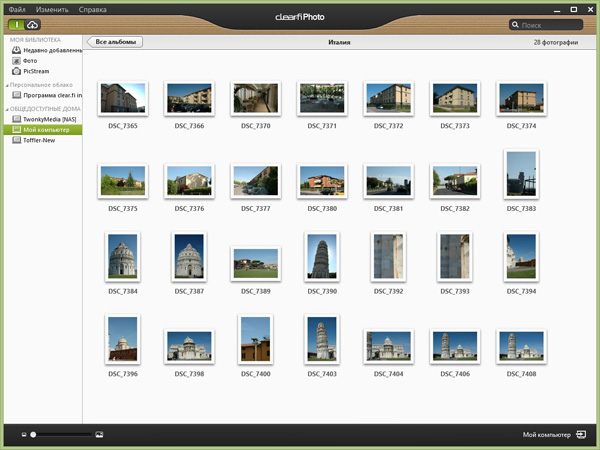Select the DSC_7390 Pisa tower thumbnail
This screenshot has width=600, height=450.
[322, 256]
